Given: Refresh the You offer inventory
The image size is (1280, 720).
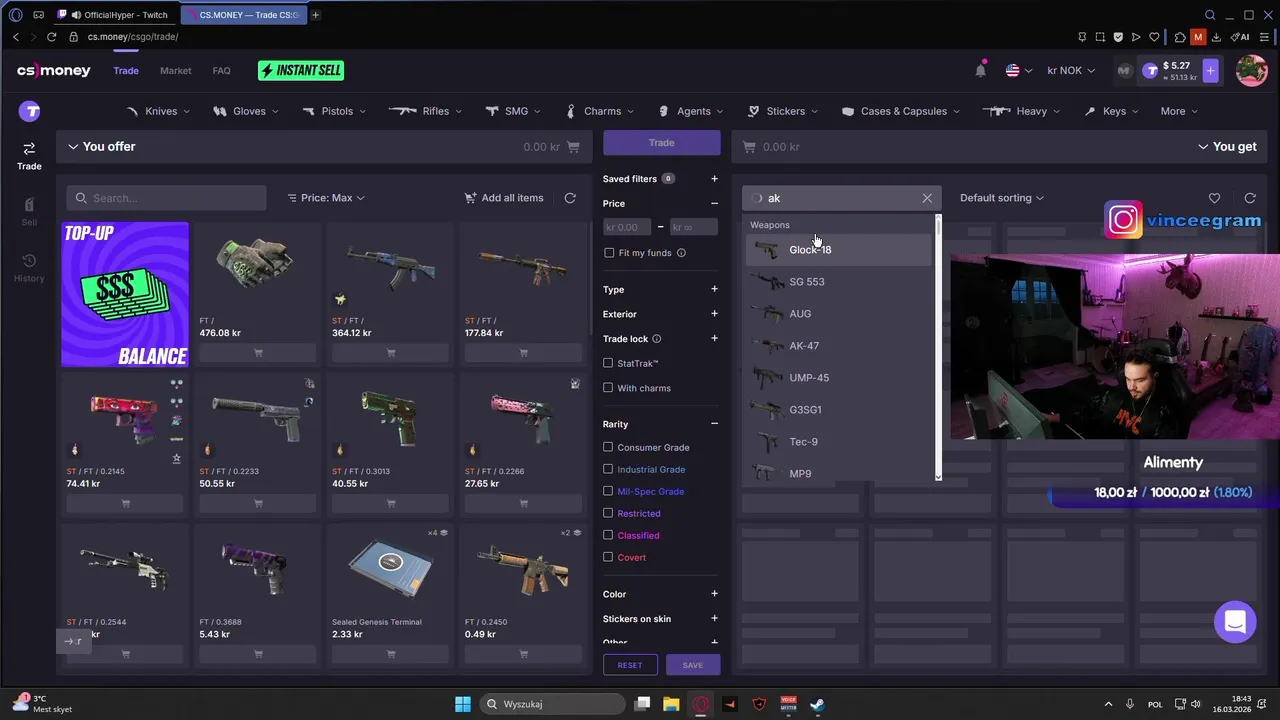Looking at the screenshot, I should [x=570, y=198].
